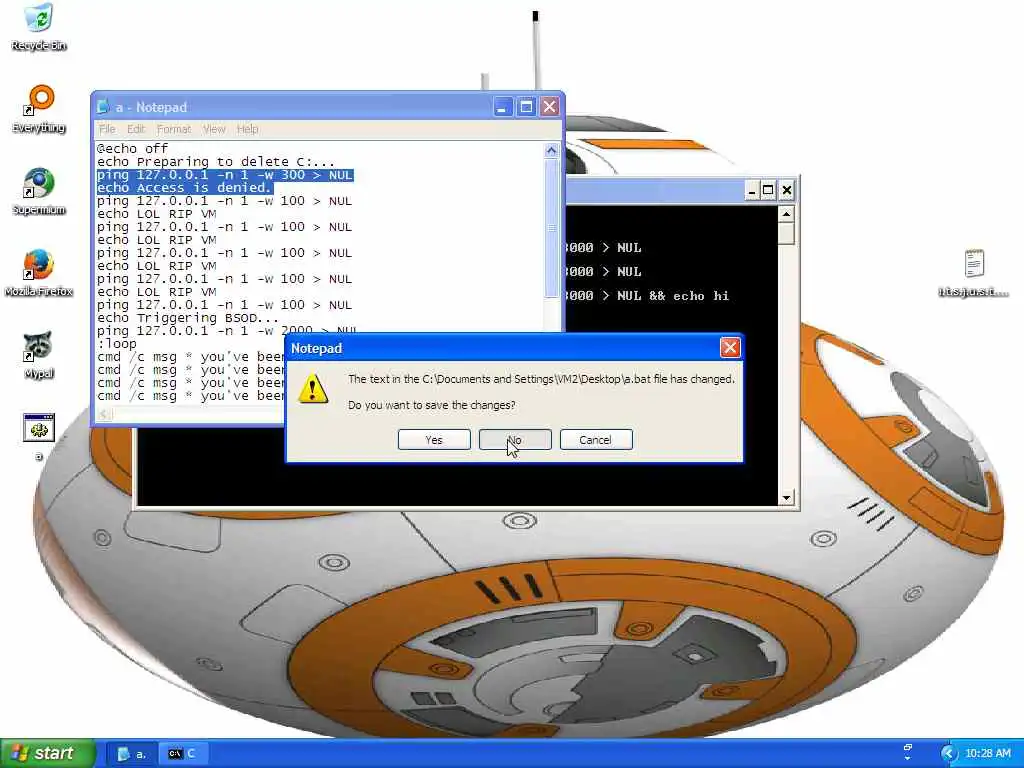Select the a batch file icon on desktop

coord(39,436)
